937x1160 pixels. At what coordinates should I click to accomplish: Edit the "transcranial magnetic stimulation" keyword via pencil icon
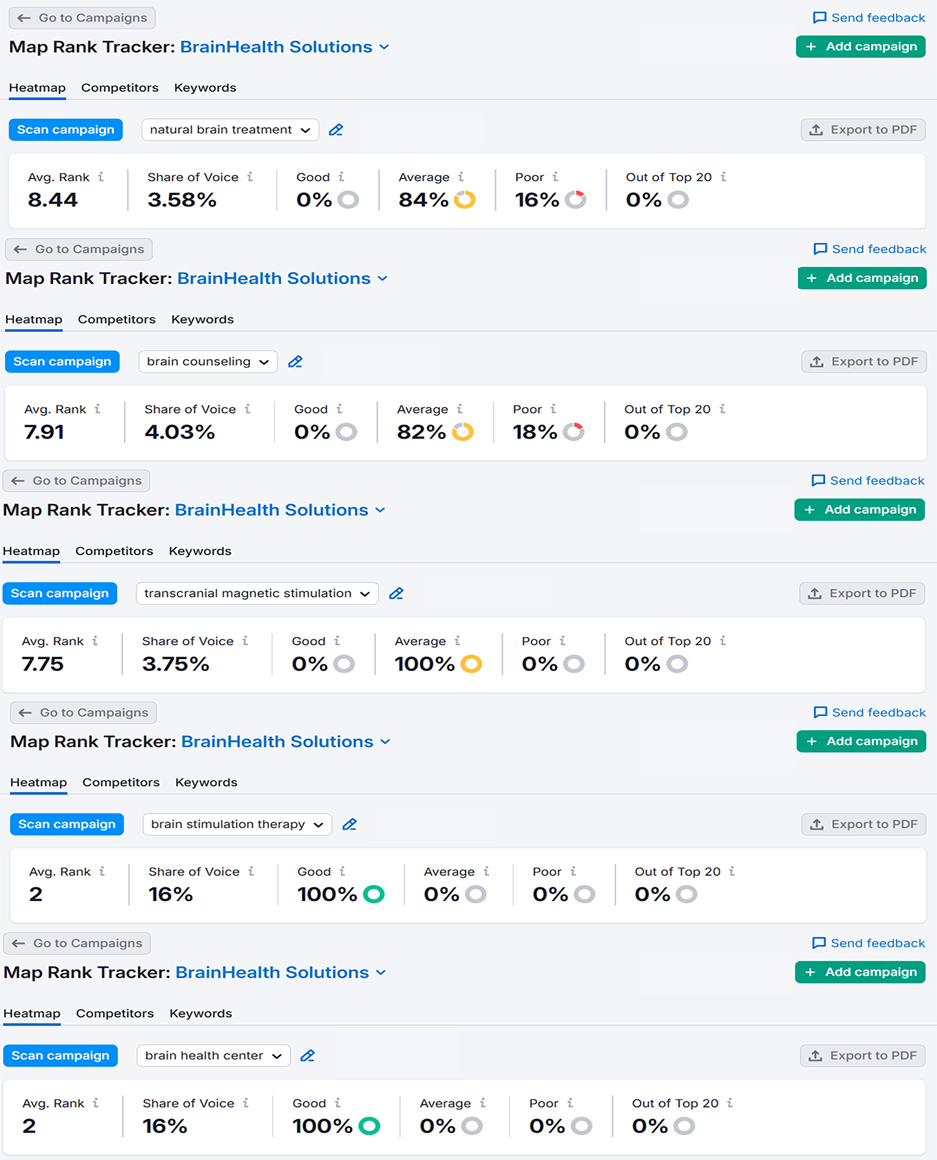(396, 594)
